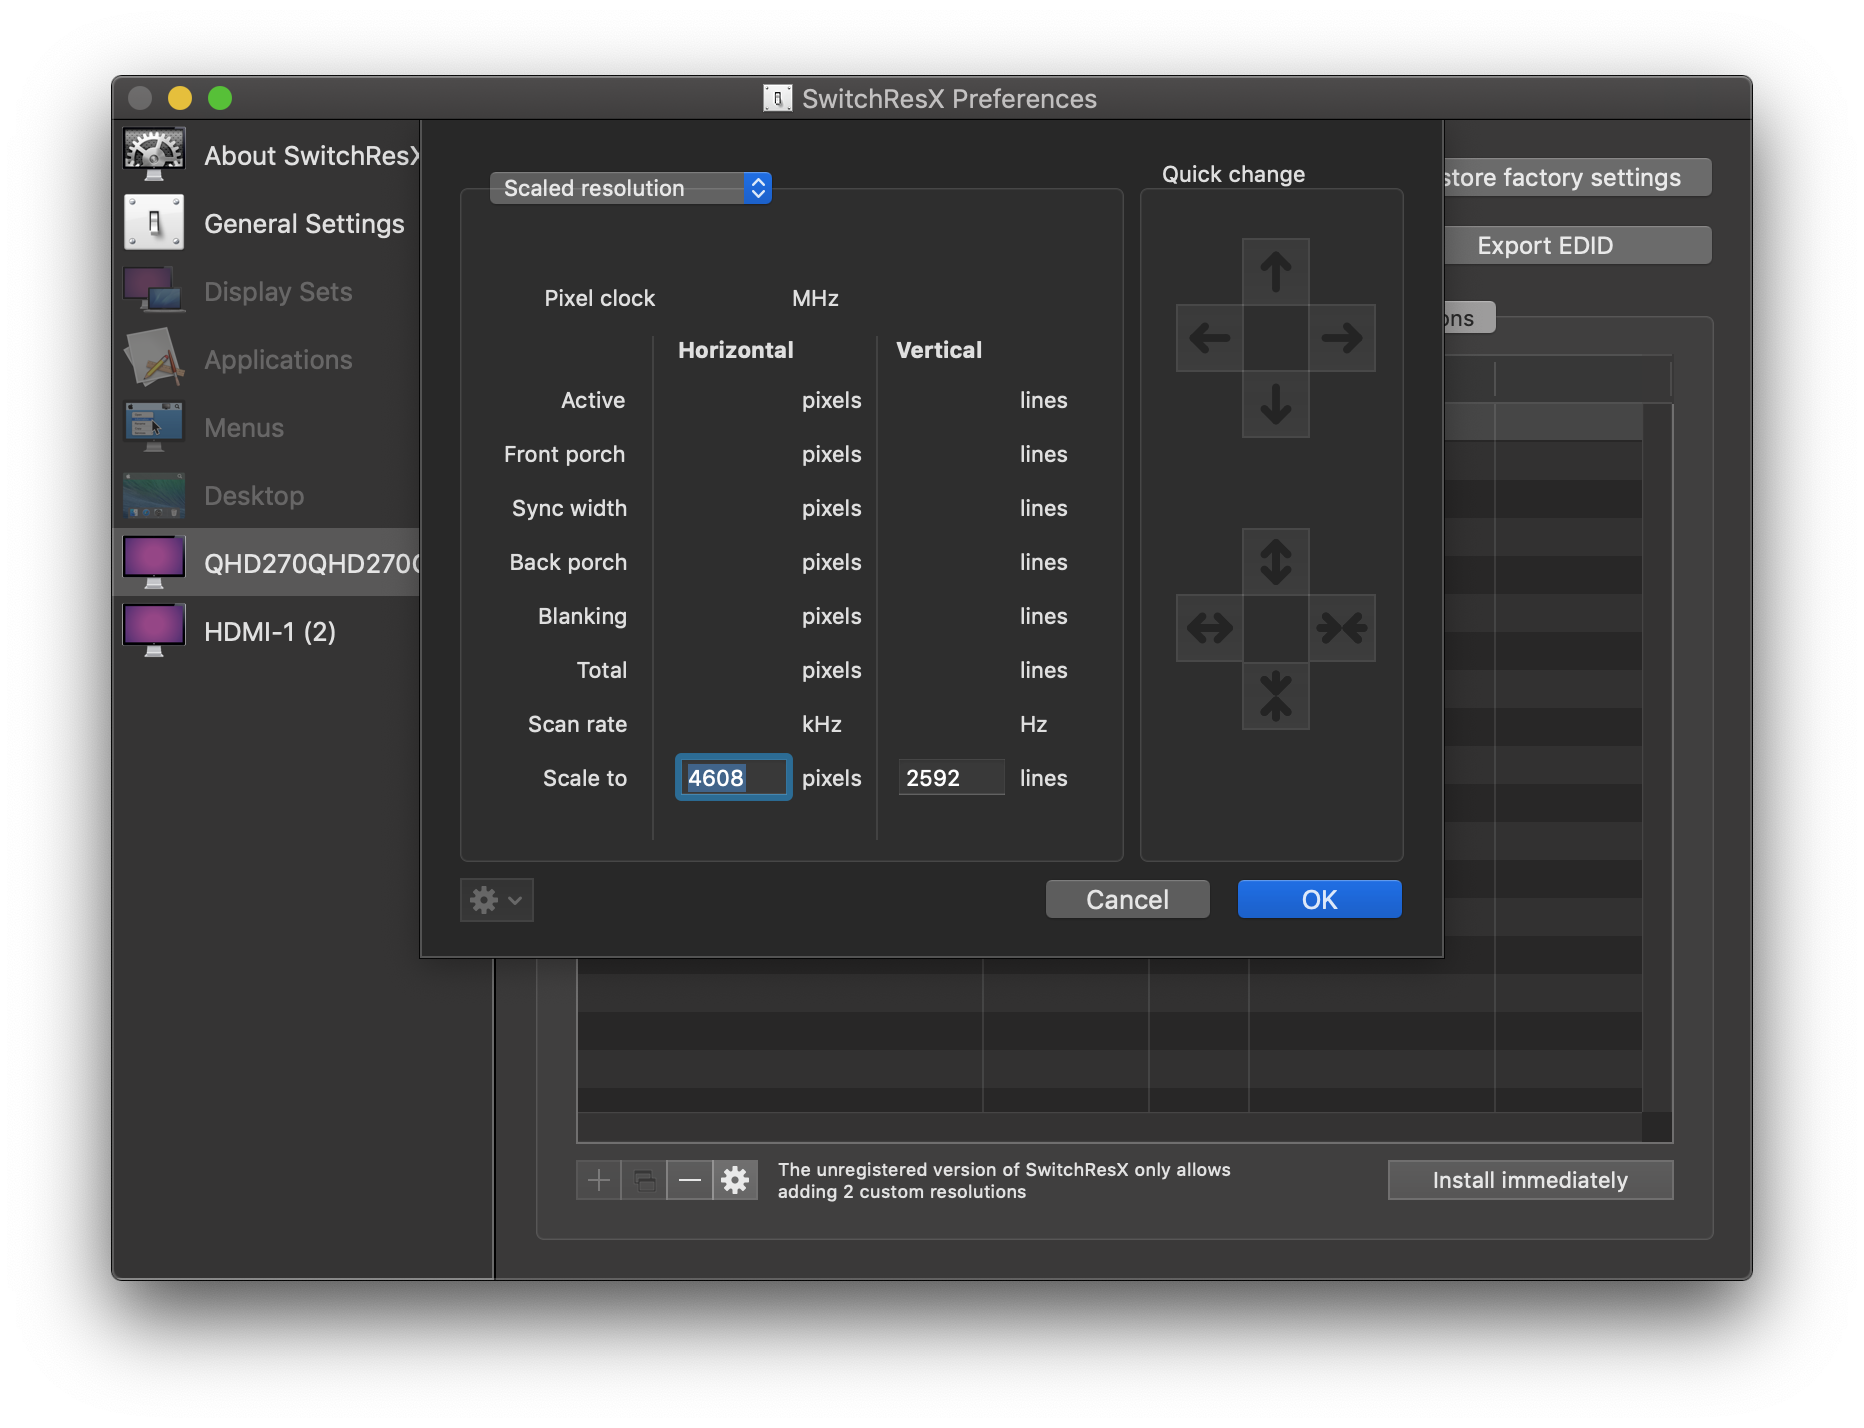This screenshot has width=1864, height=1428.
Task: Confirm with the OK button
Action: pos(1319,899)
